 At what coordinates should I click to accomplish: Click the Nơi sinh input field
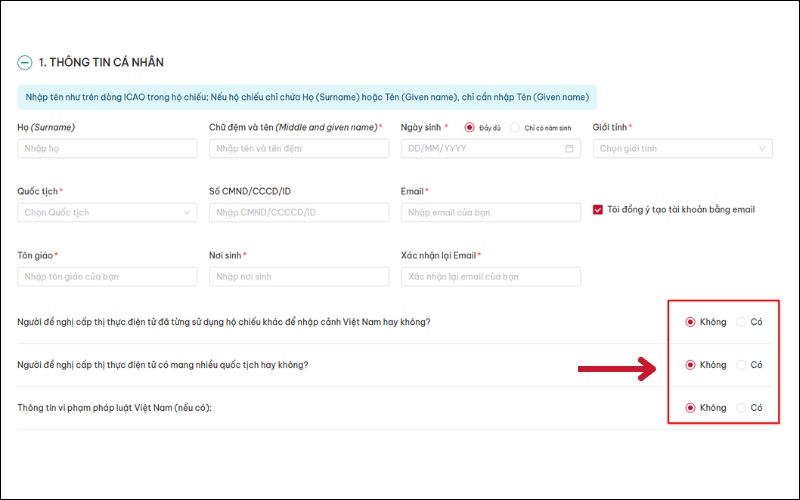click(x=299, y=276)
